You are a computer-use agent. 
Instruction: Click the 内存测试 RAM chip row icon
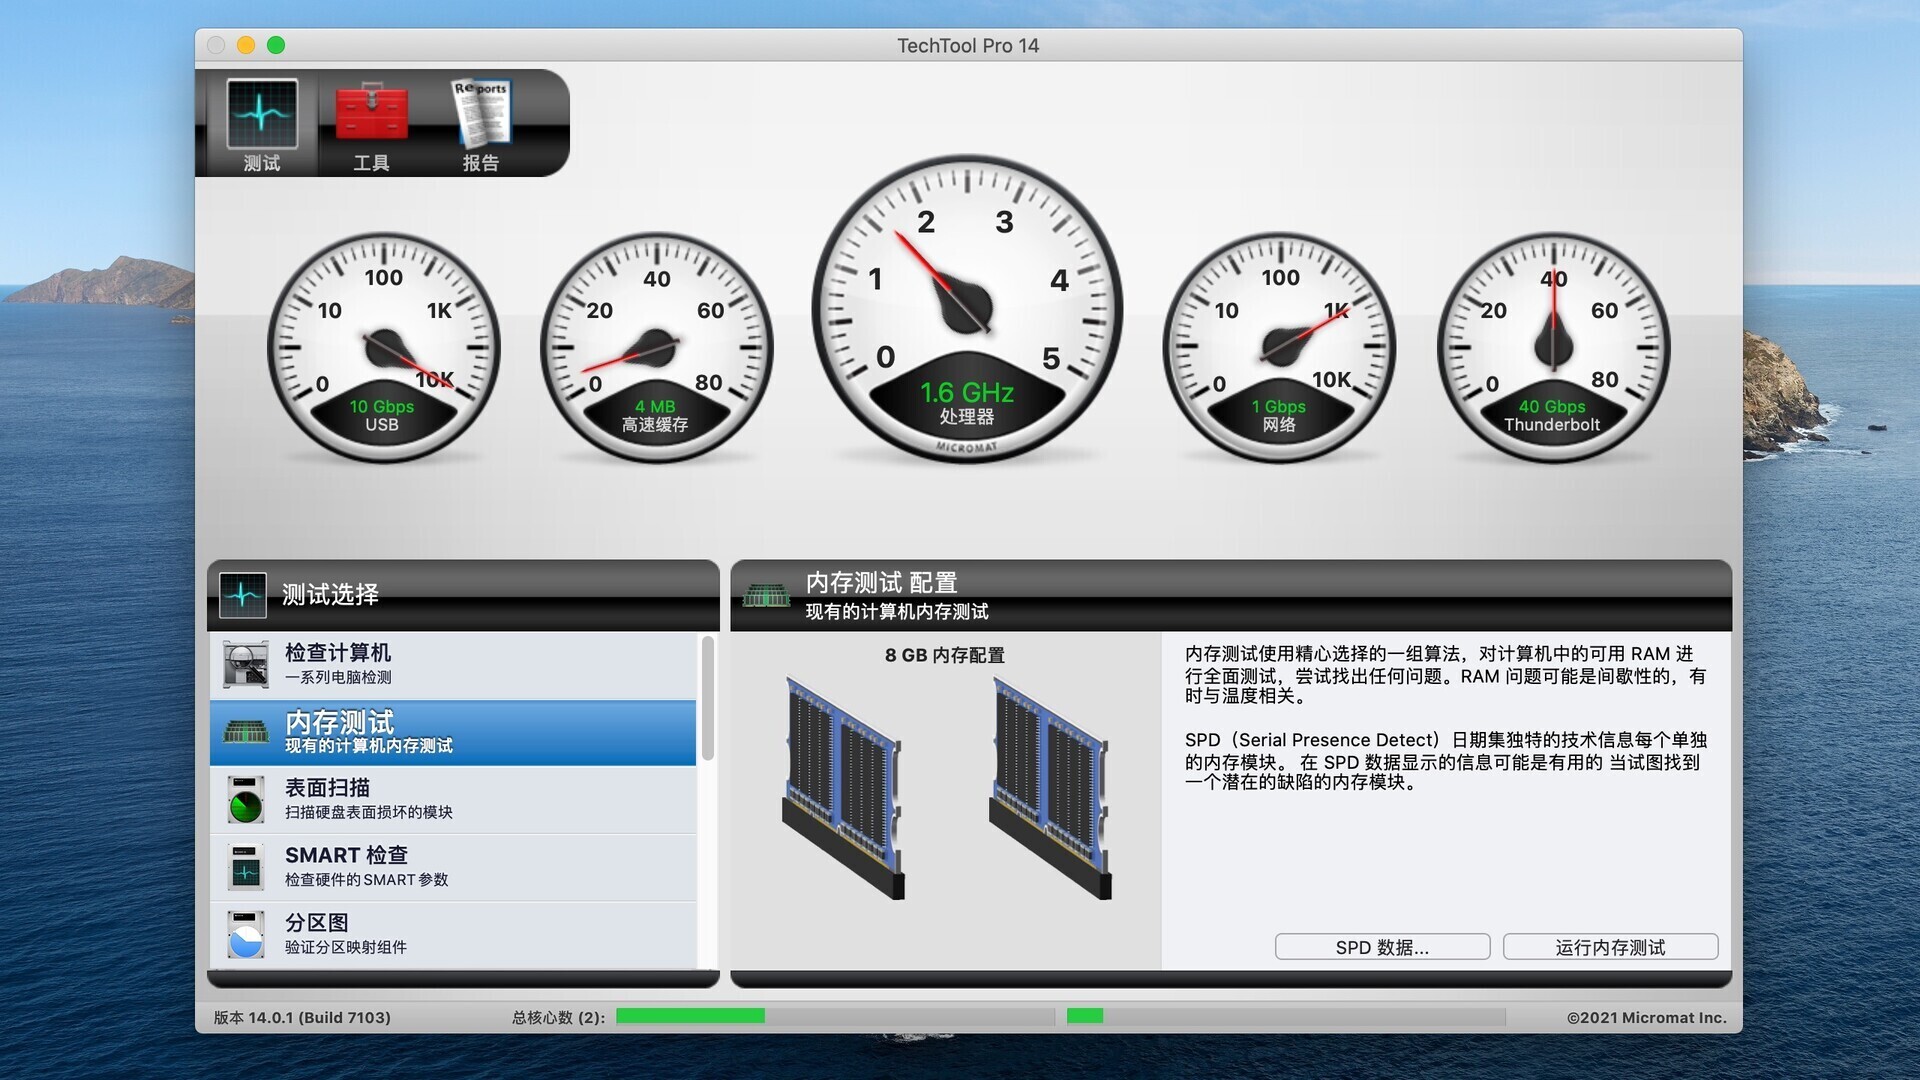tap(245, 732)
